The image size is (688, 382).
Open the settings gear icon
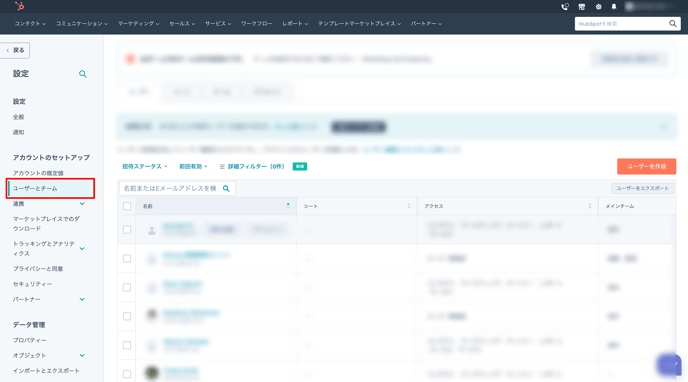point(598,7)
